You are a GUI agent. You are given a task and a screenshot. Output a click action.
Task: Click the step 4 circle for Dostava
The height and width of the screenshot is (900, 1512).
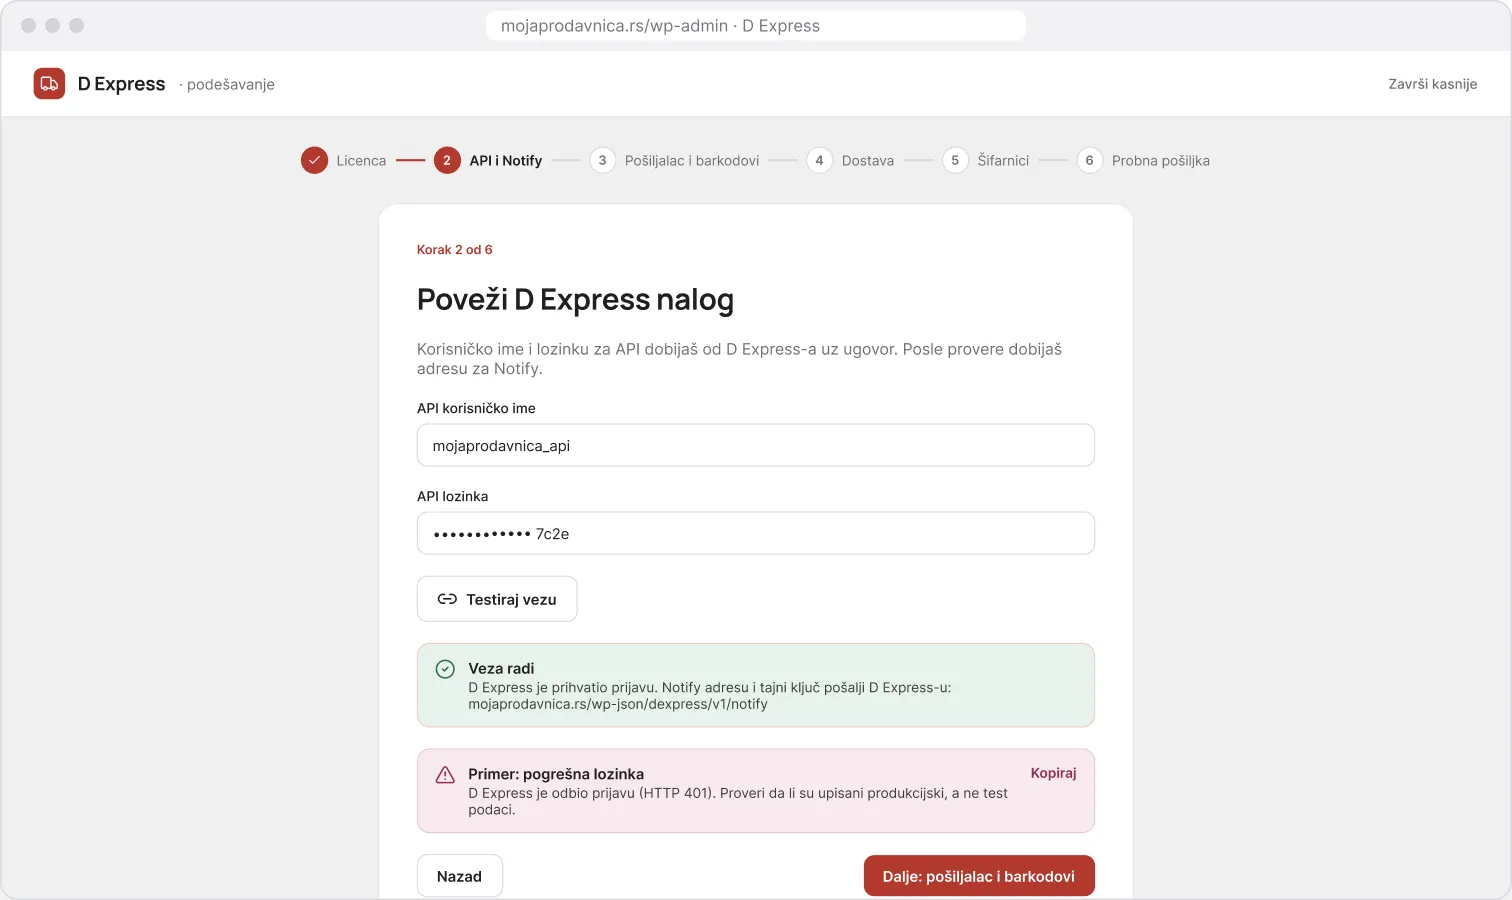(819, 160)
